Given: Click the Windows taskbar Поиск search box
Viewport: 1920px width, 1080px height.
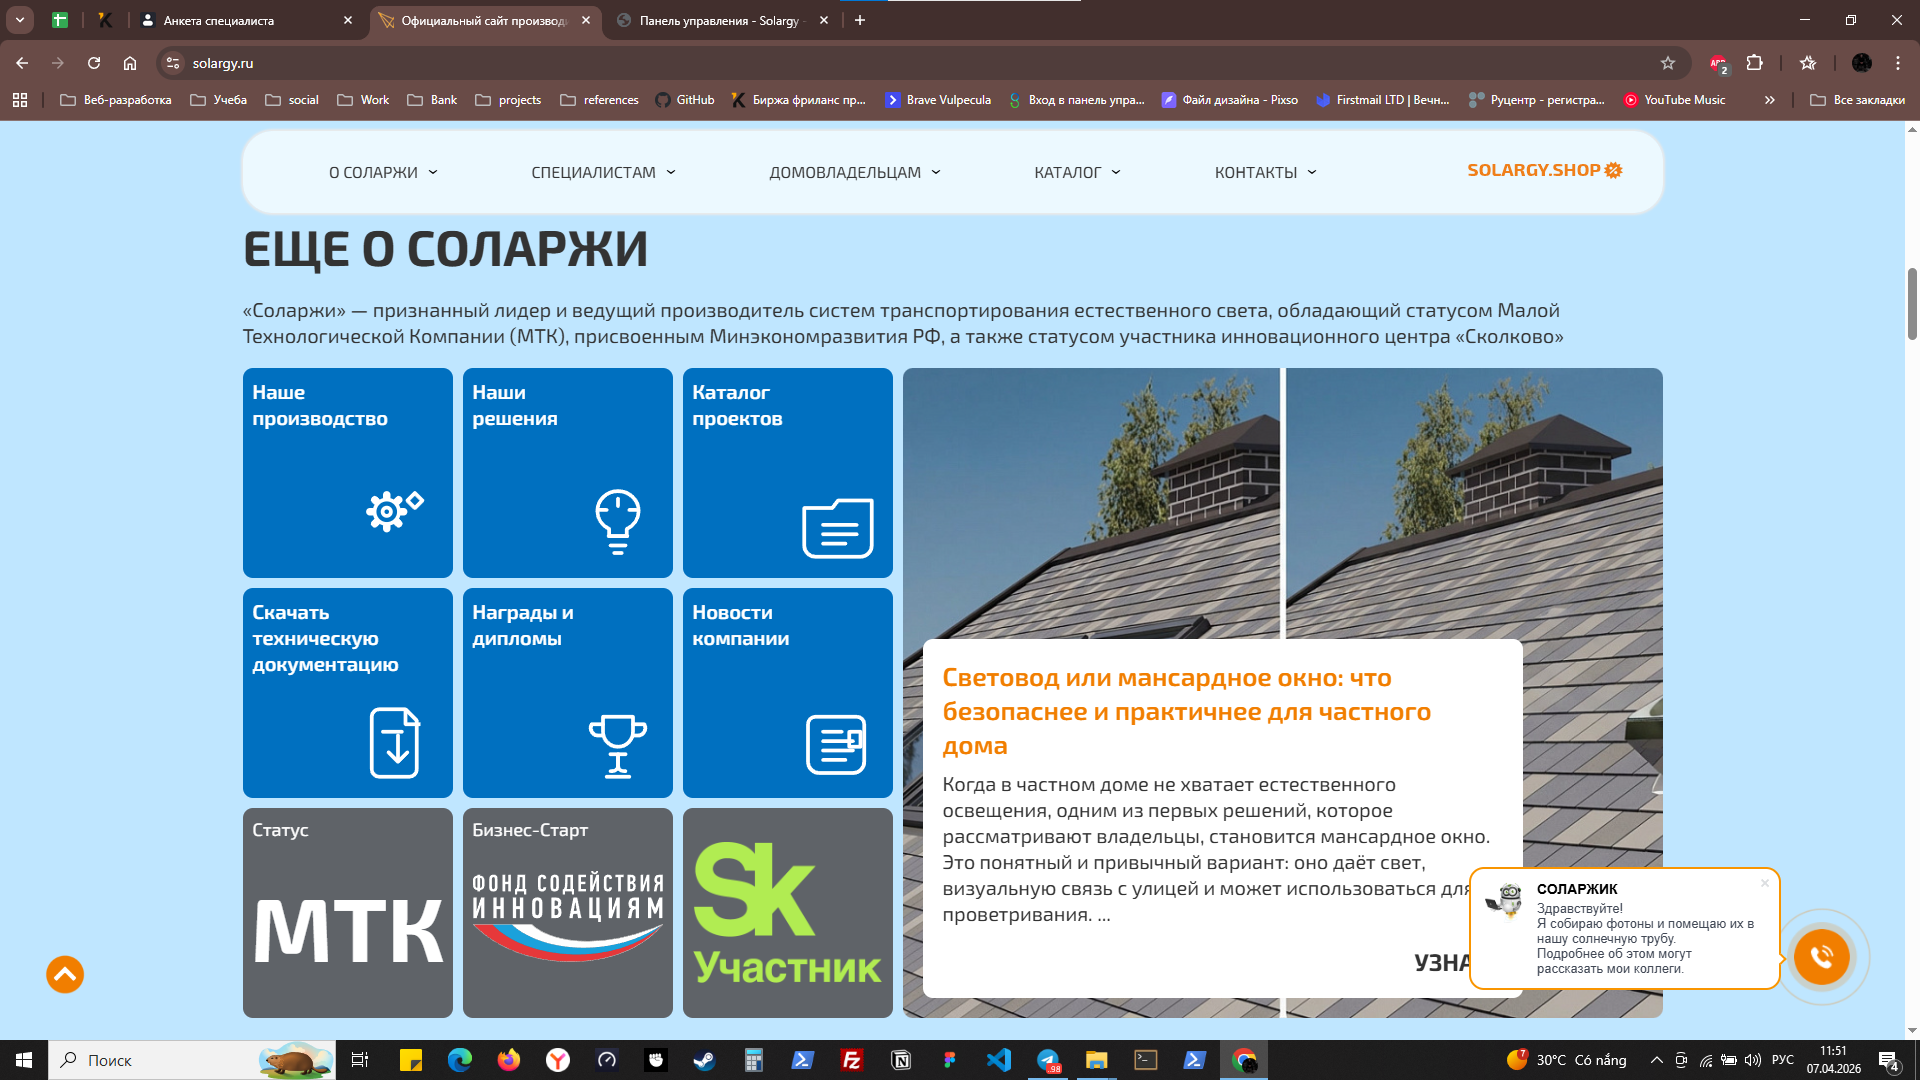Looking at the screenshot, I should [192, 1060].
